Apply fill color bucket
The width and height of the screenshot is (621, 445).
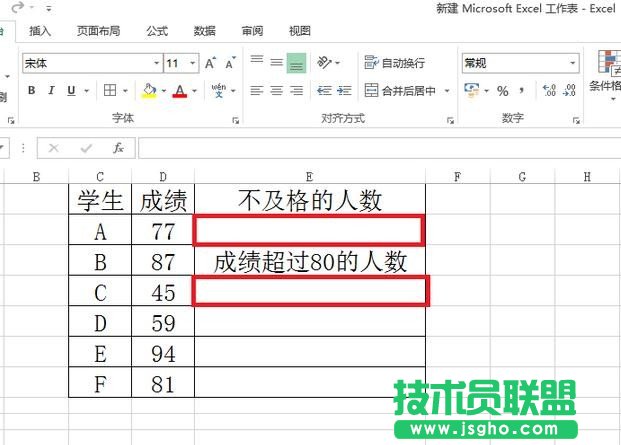point(149,91)
